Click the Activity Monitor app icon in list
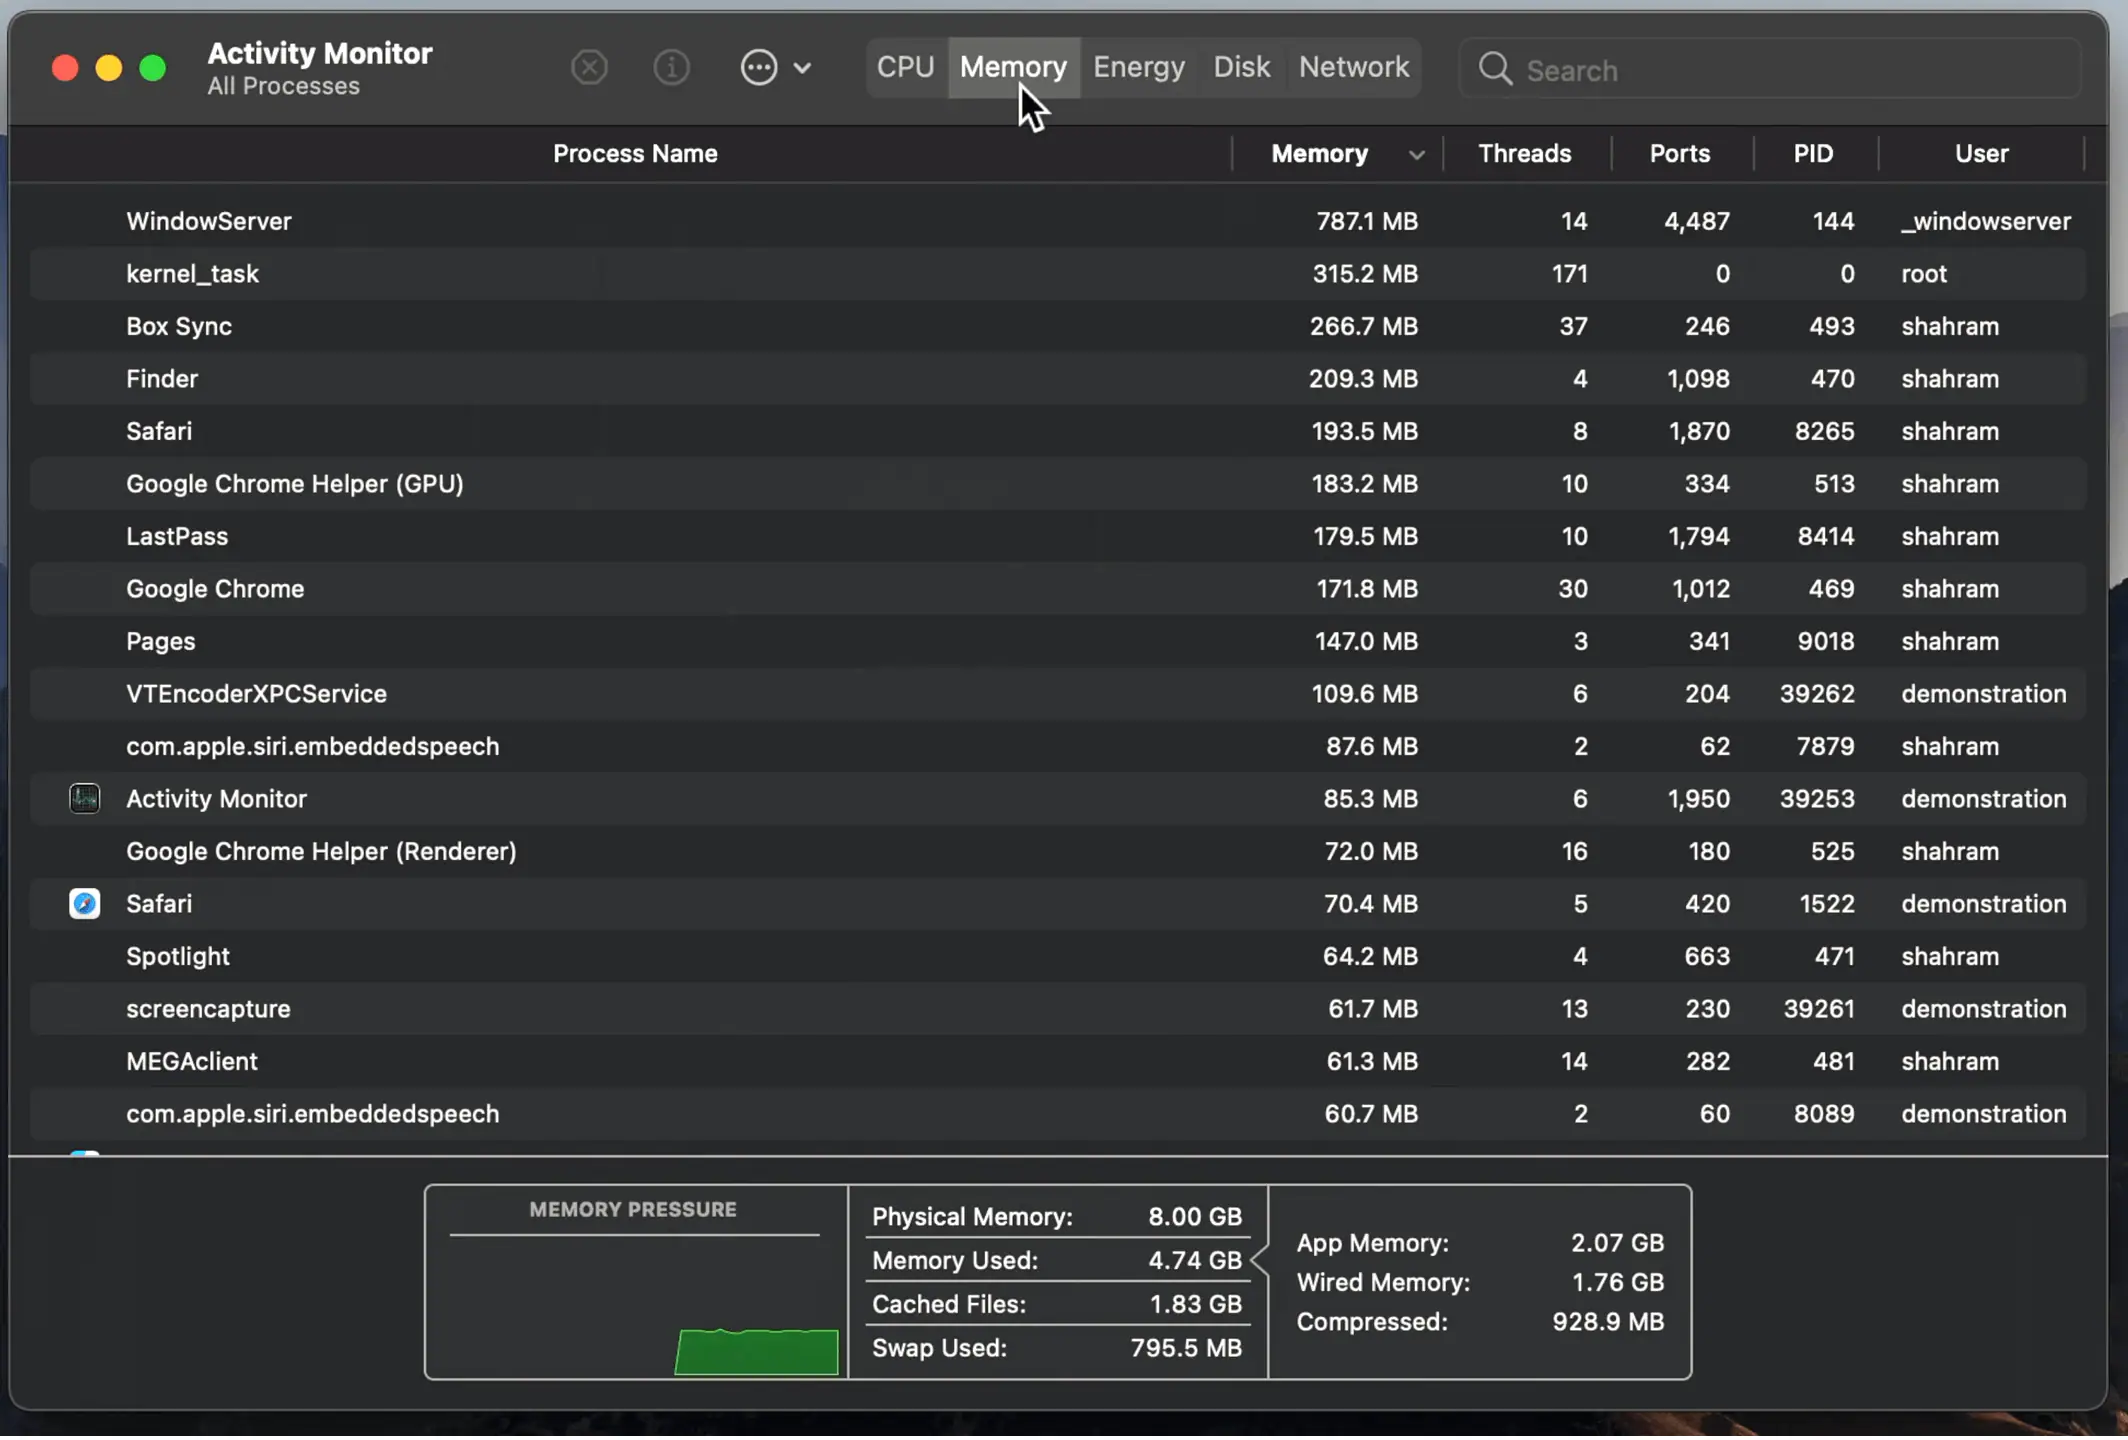2128x1440 pixels. (84, 799)
